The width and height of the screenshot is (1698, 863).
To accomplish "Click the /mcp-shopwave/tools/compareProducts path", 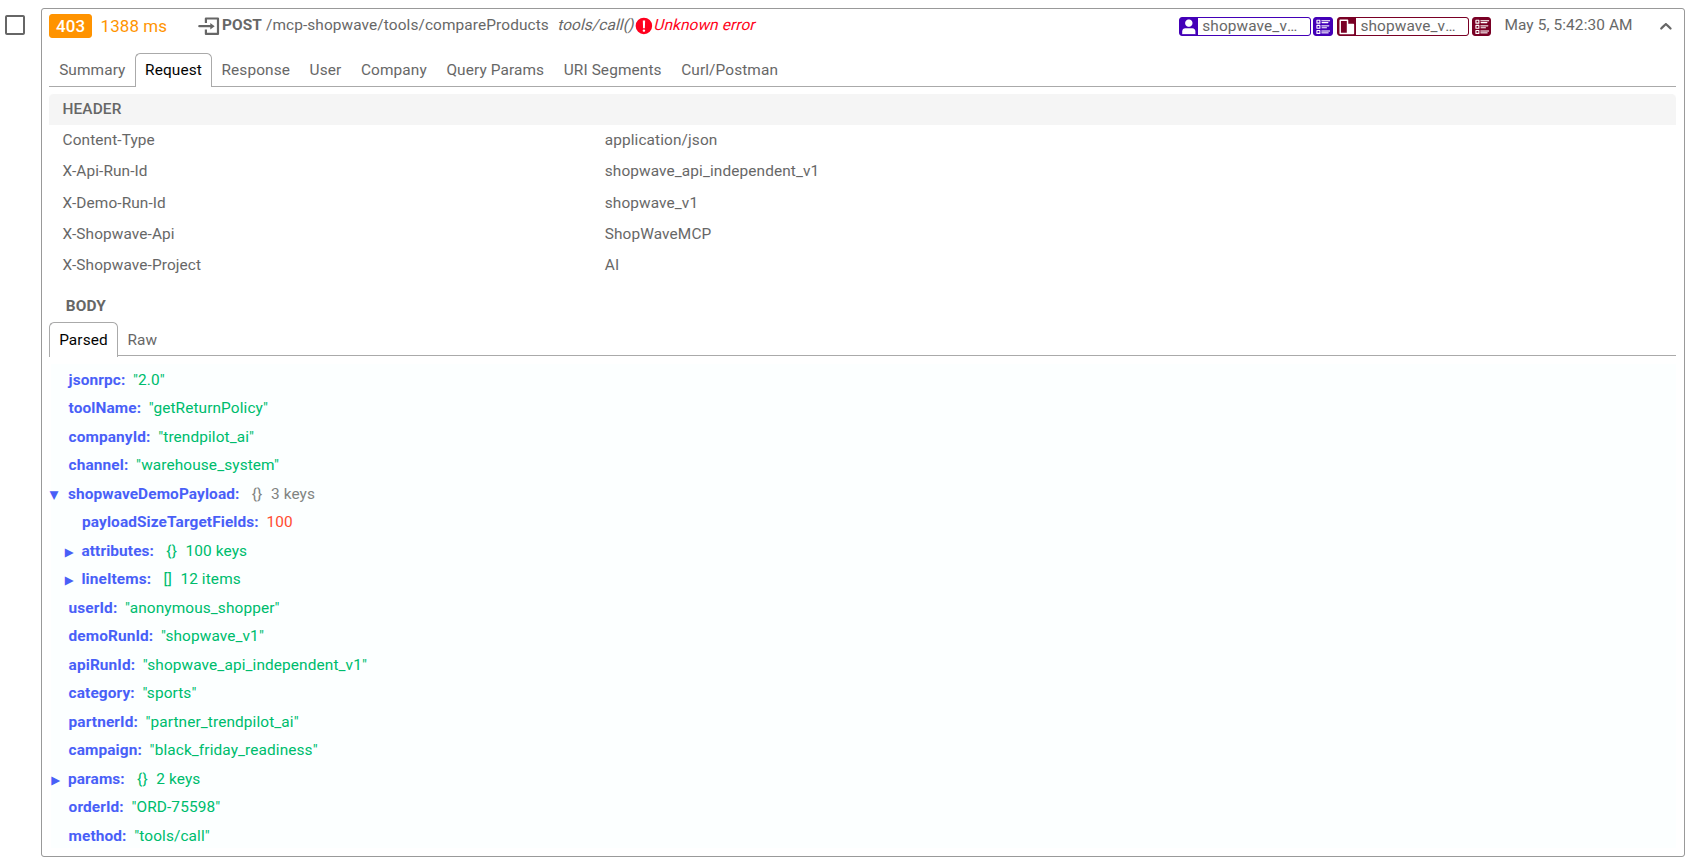I will 407,25.
